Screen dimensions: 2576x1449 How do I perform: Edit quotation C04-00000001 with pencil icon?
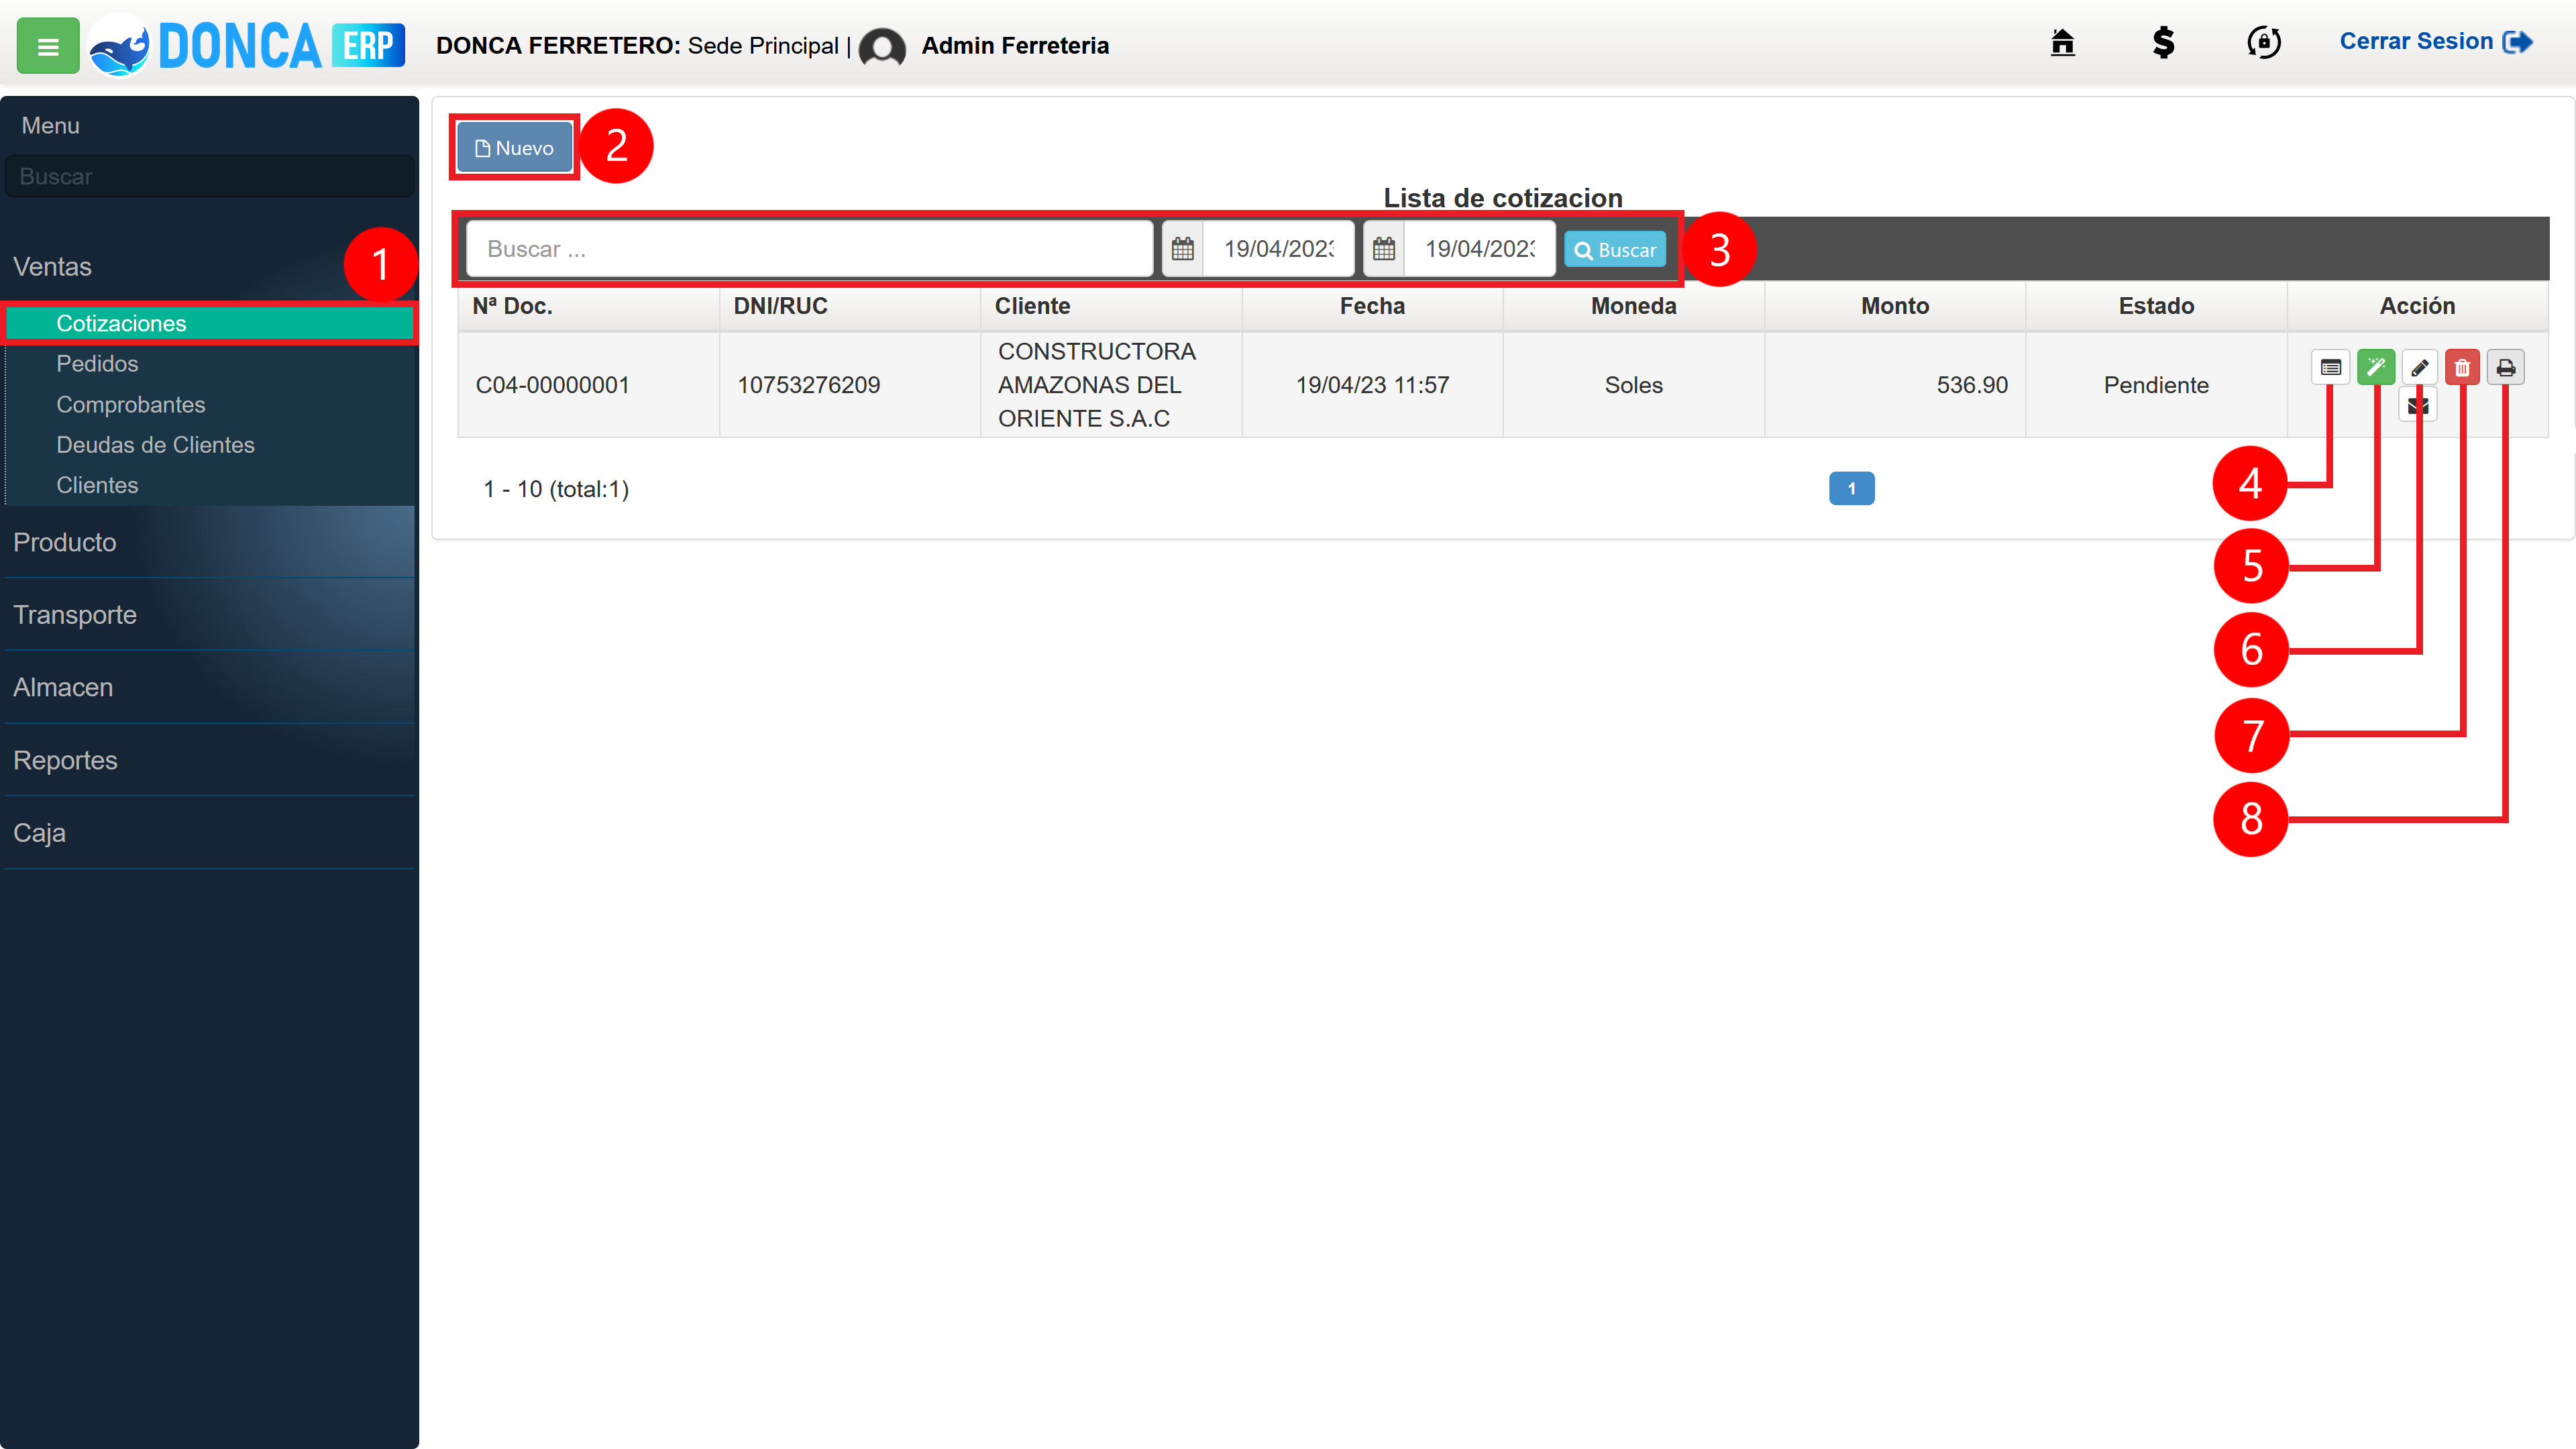pyautogui.click(x=2419, y=368)
